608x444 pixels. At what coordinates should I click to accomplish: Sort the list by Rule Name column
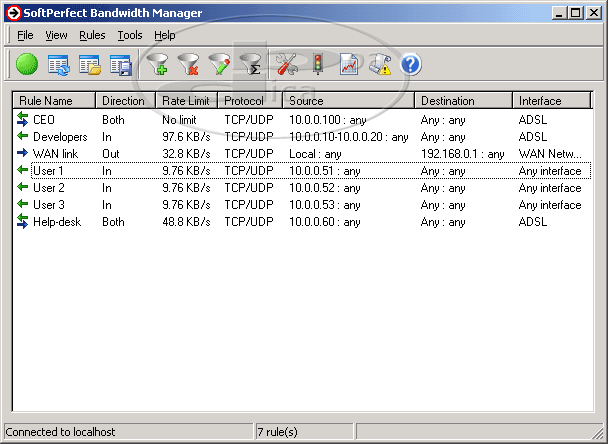click(x=54, y=101)
